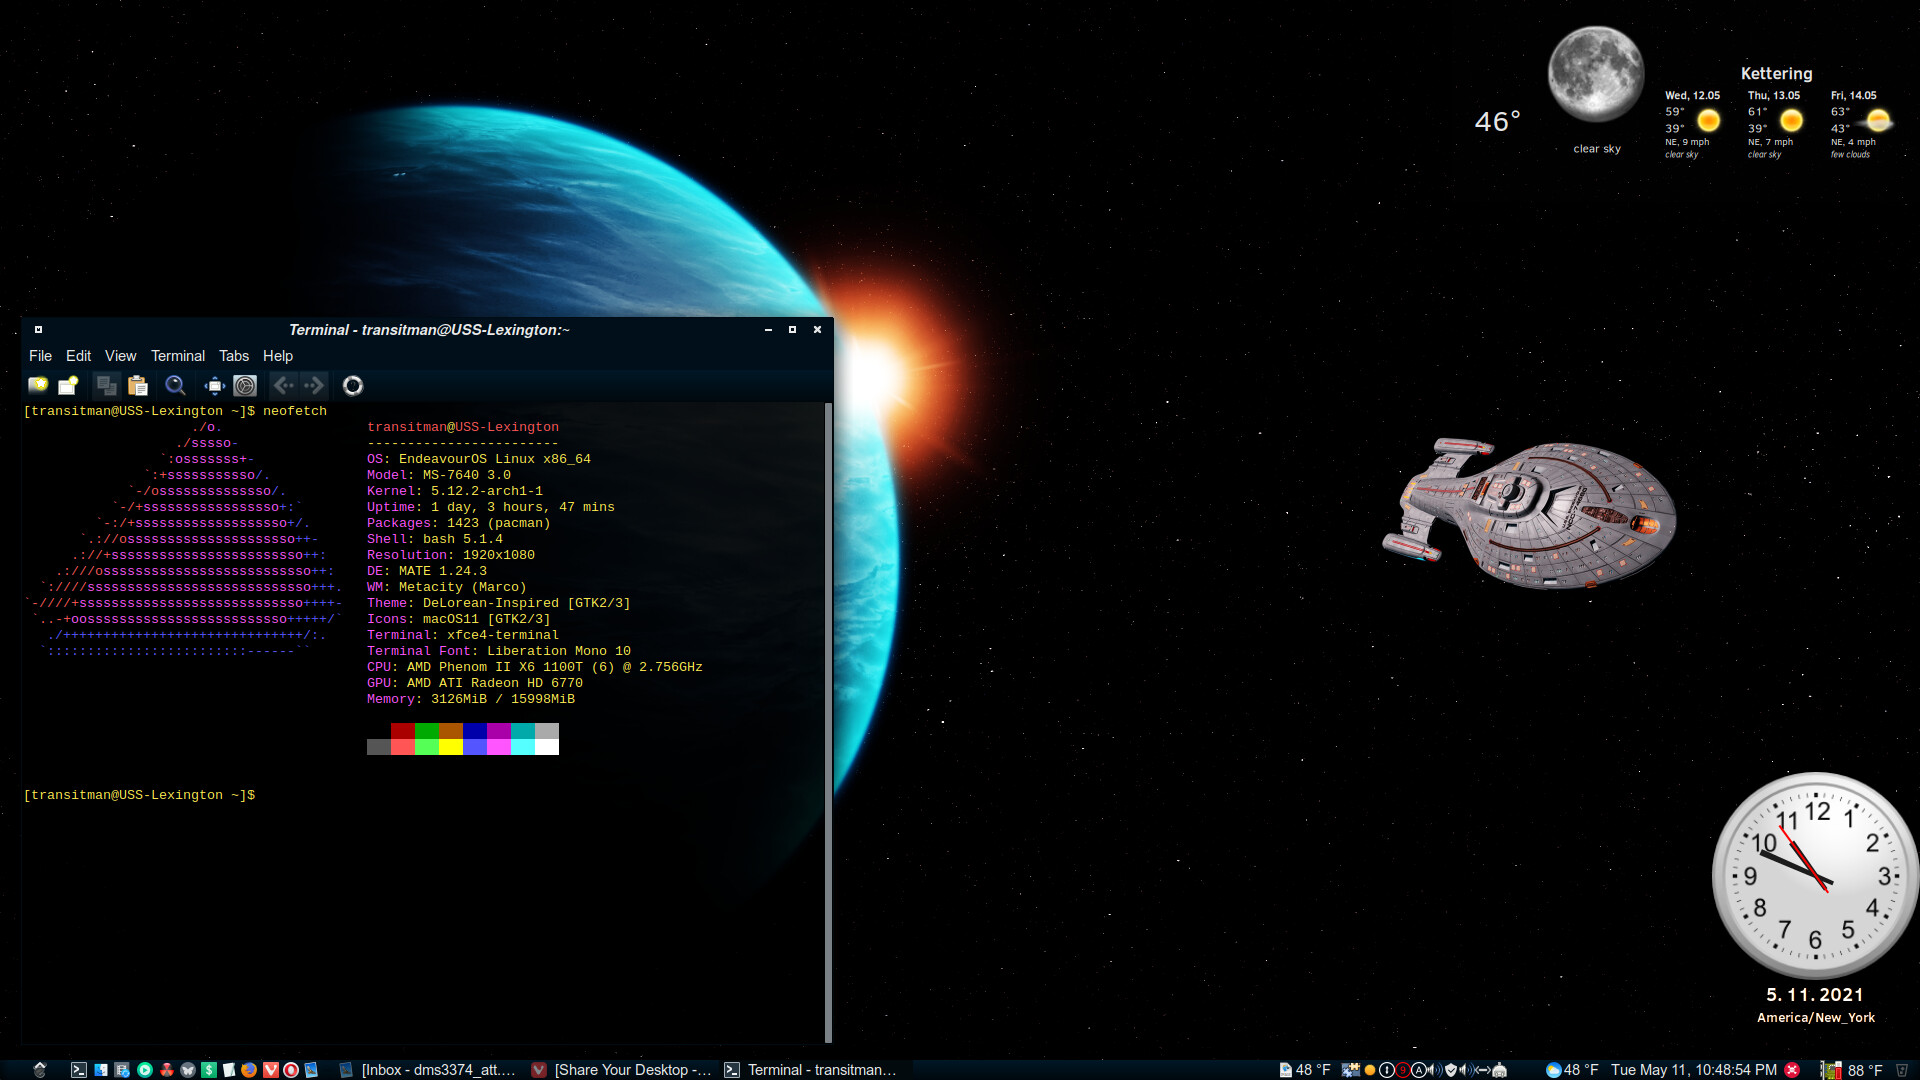Image resolution: width=1920 pixels, height=1080 pixels.
Task: Open the window menu button in titlebar
Action: (x=38, y=329)
